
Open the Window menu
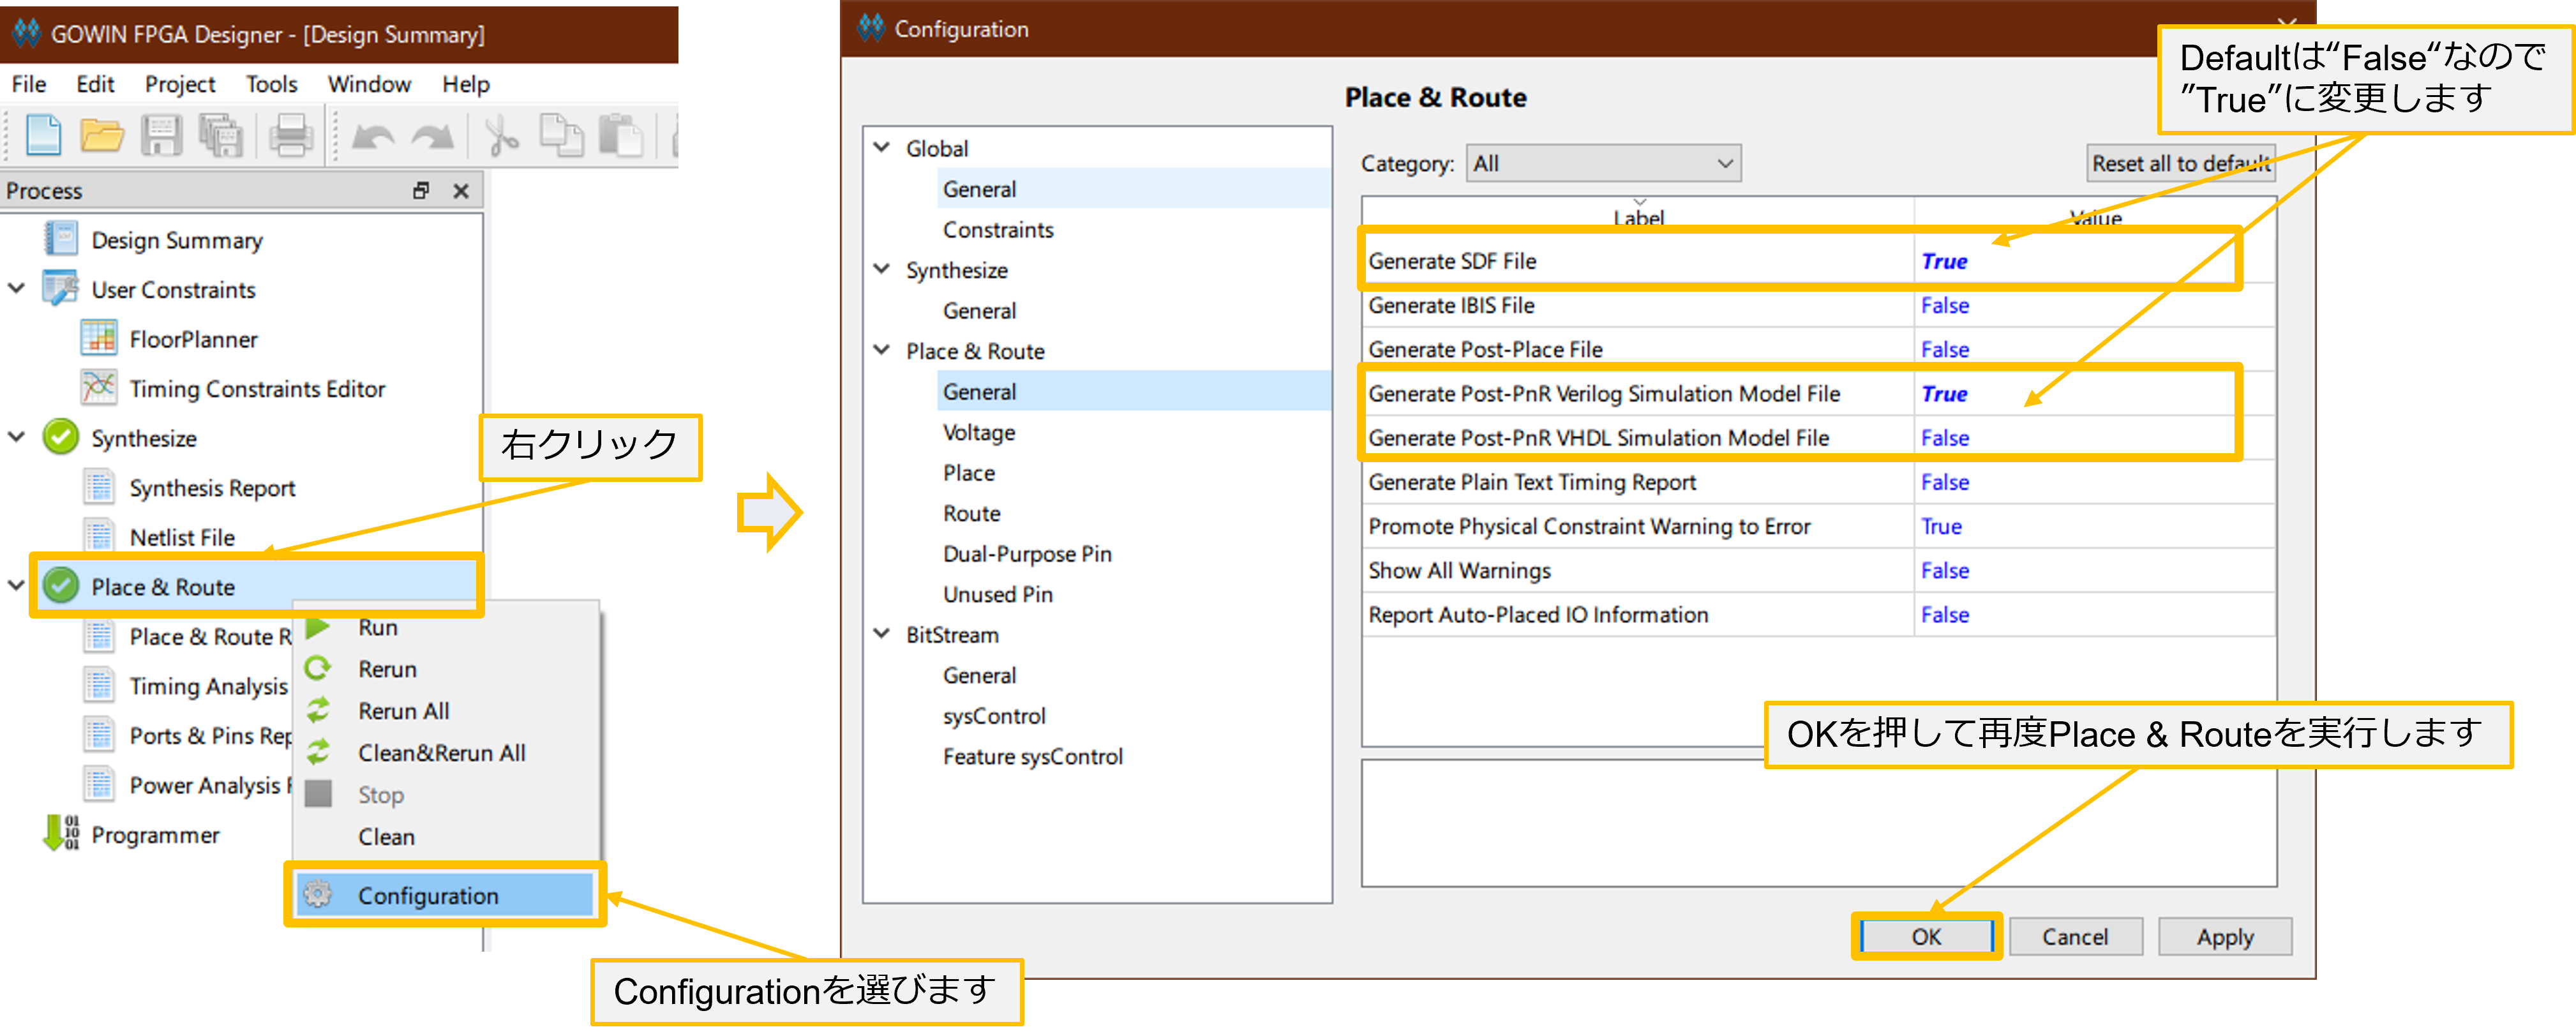coord(369,84)
